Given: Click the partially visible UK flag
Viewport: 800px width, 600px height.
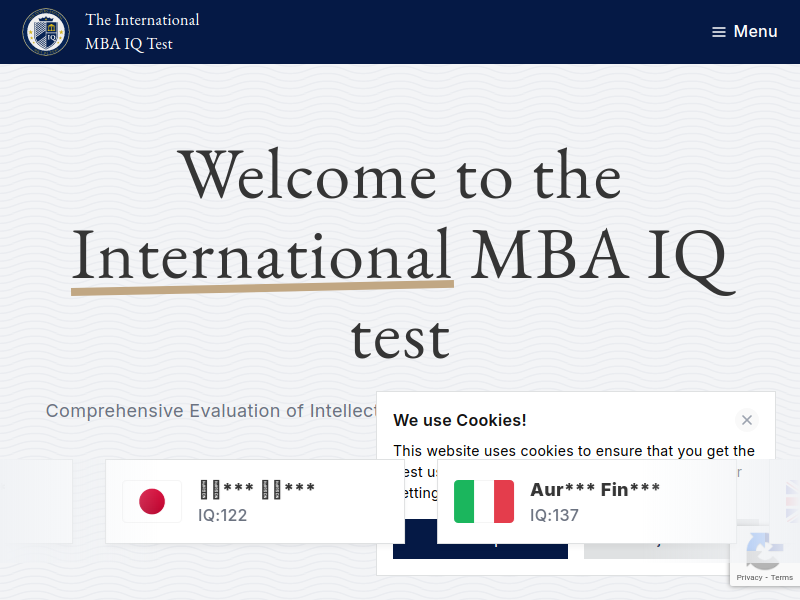Looking at the screenshot, I should pyautogui.click(x=791, y=501).
